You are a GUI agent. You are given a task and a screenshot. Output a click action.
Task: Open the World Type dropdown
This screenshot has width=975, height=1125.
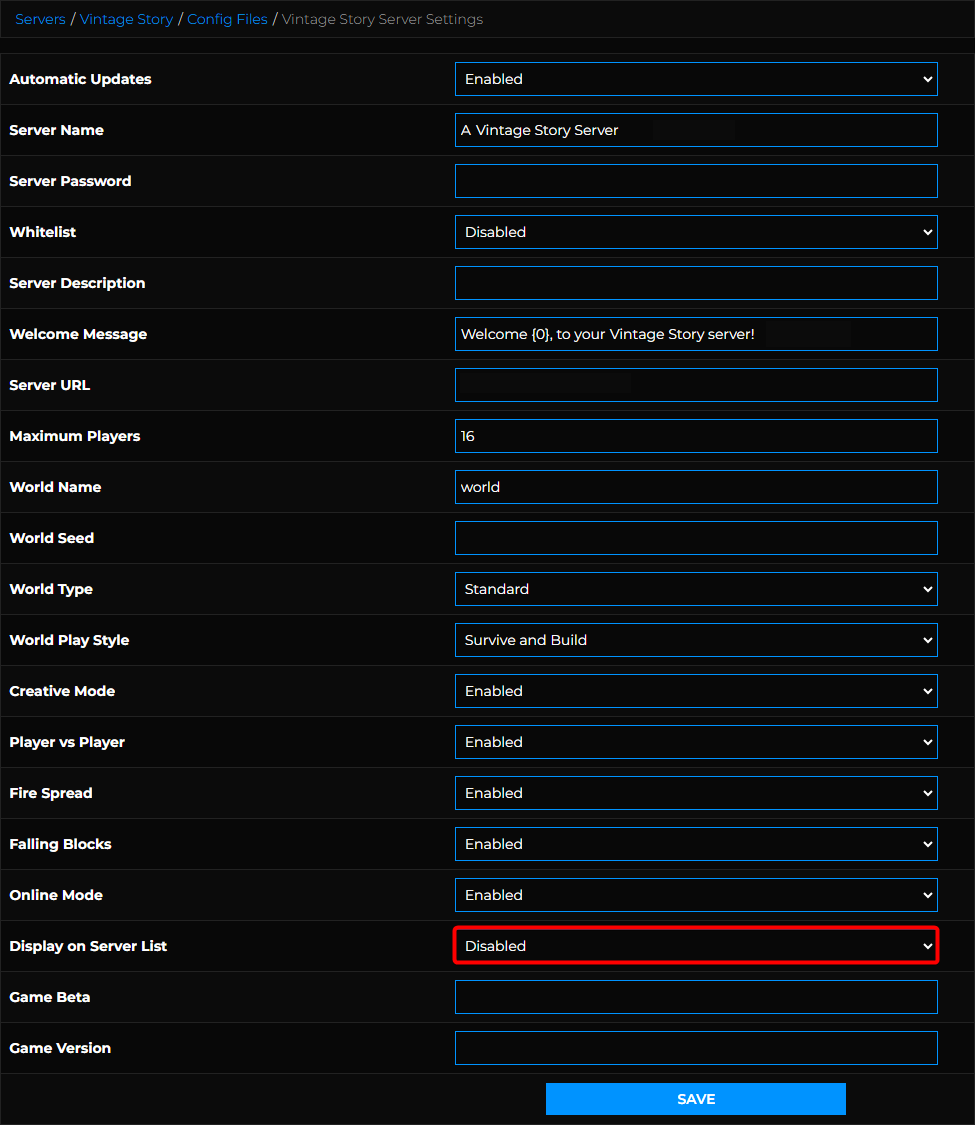[x=695, y=589]
